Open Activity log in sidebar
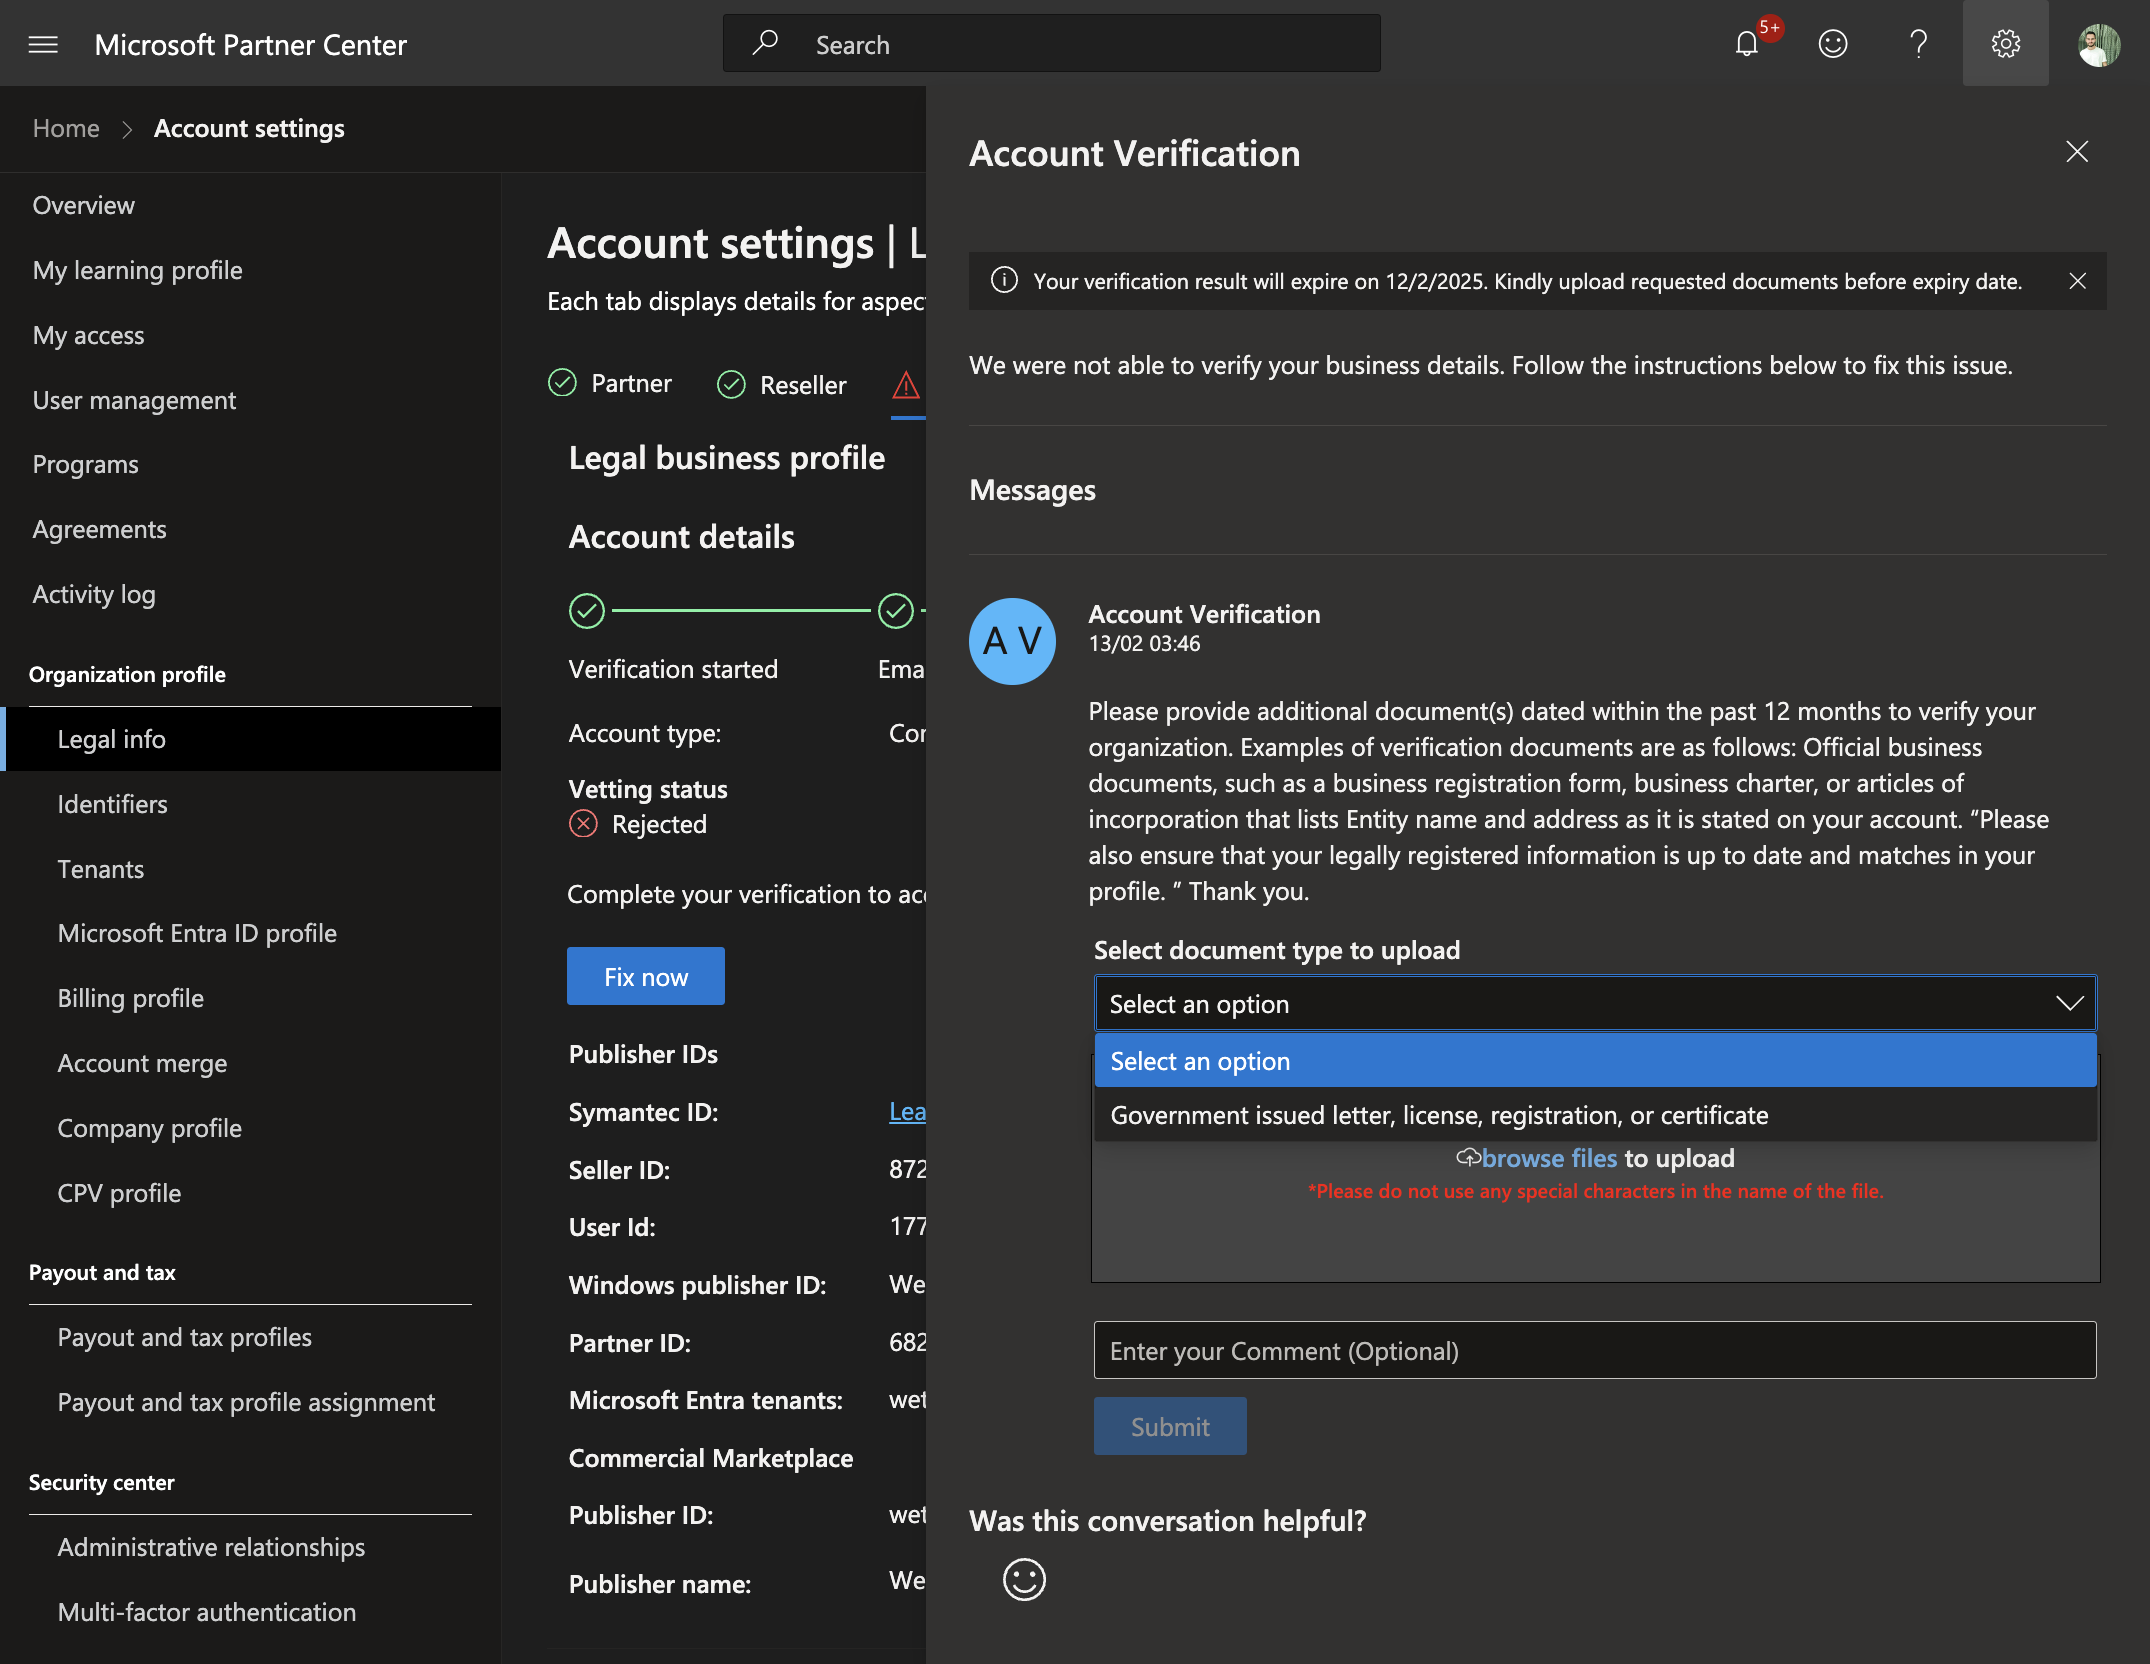The image size is (2150, 1664). 94,594
